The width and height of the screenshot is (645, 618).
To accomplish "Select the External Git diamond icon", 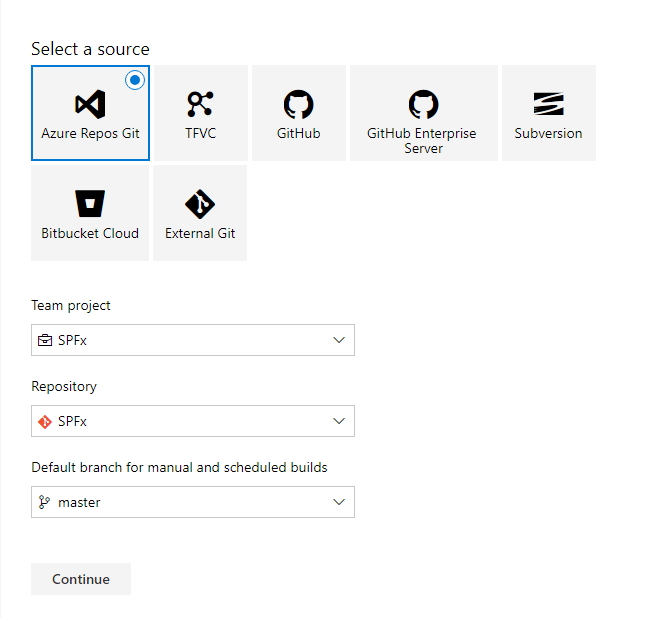I will (x=200, y=204).
